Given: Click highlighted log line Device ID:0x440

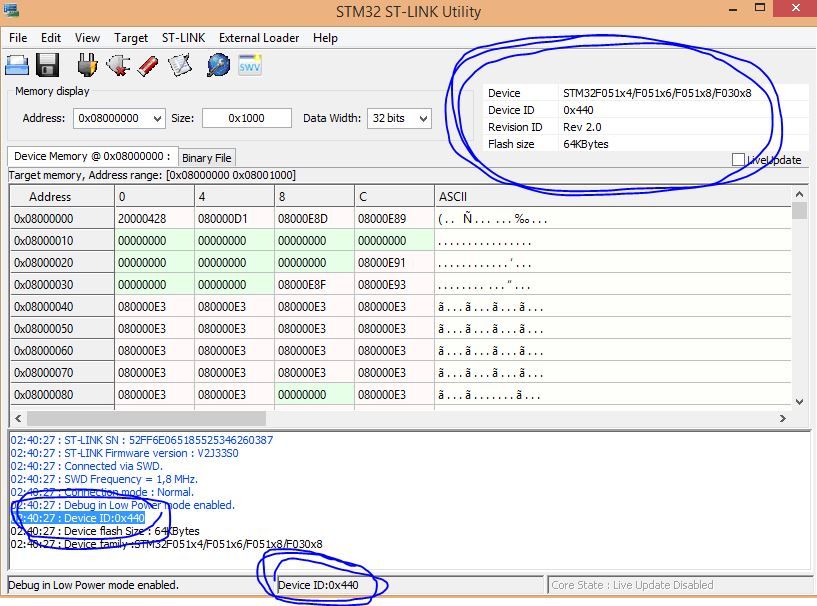Looking at the screenshot, I should [78, 518].
